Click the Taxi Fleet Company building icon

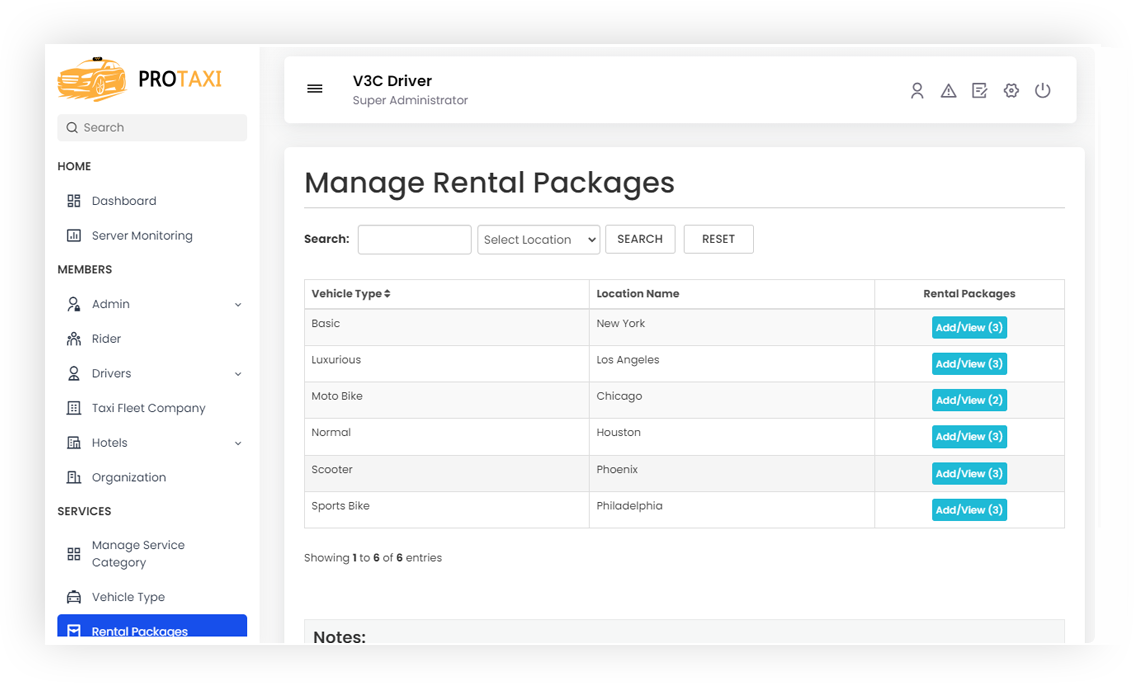(x=72, y=407)
